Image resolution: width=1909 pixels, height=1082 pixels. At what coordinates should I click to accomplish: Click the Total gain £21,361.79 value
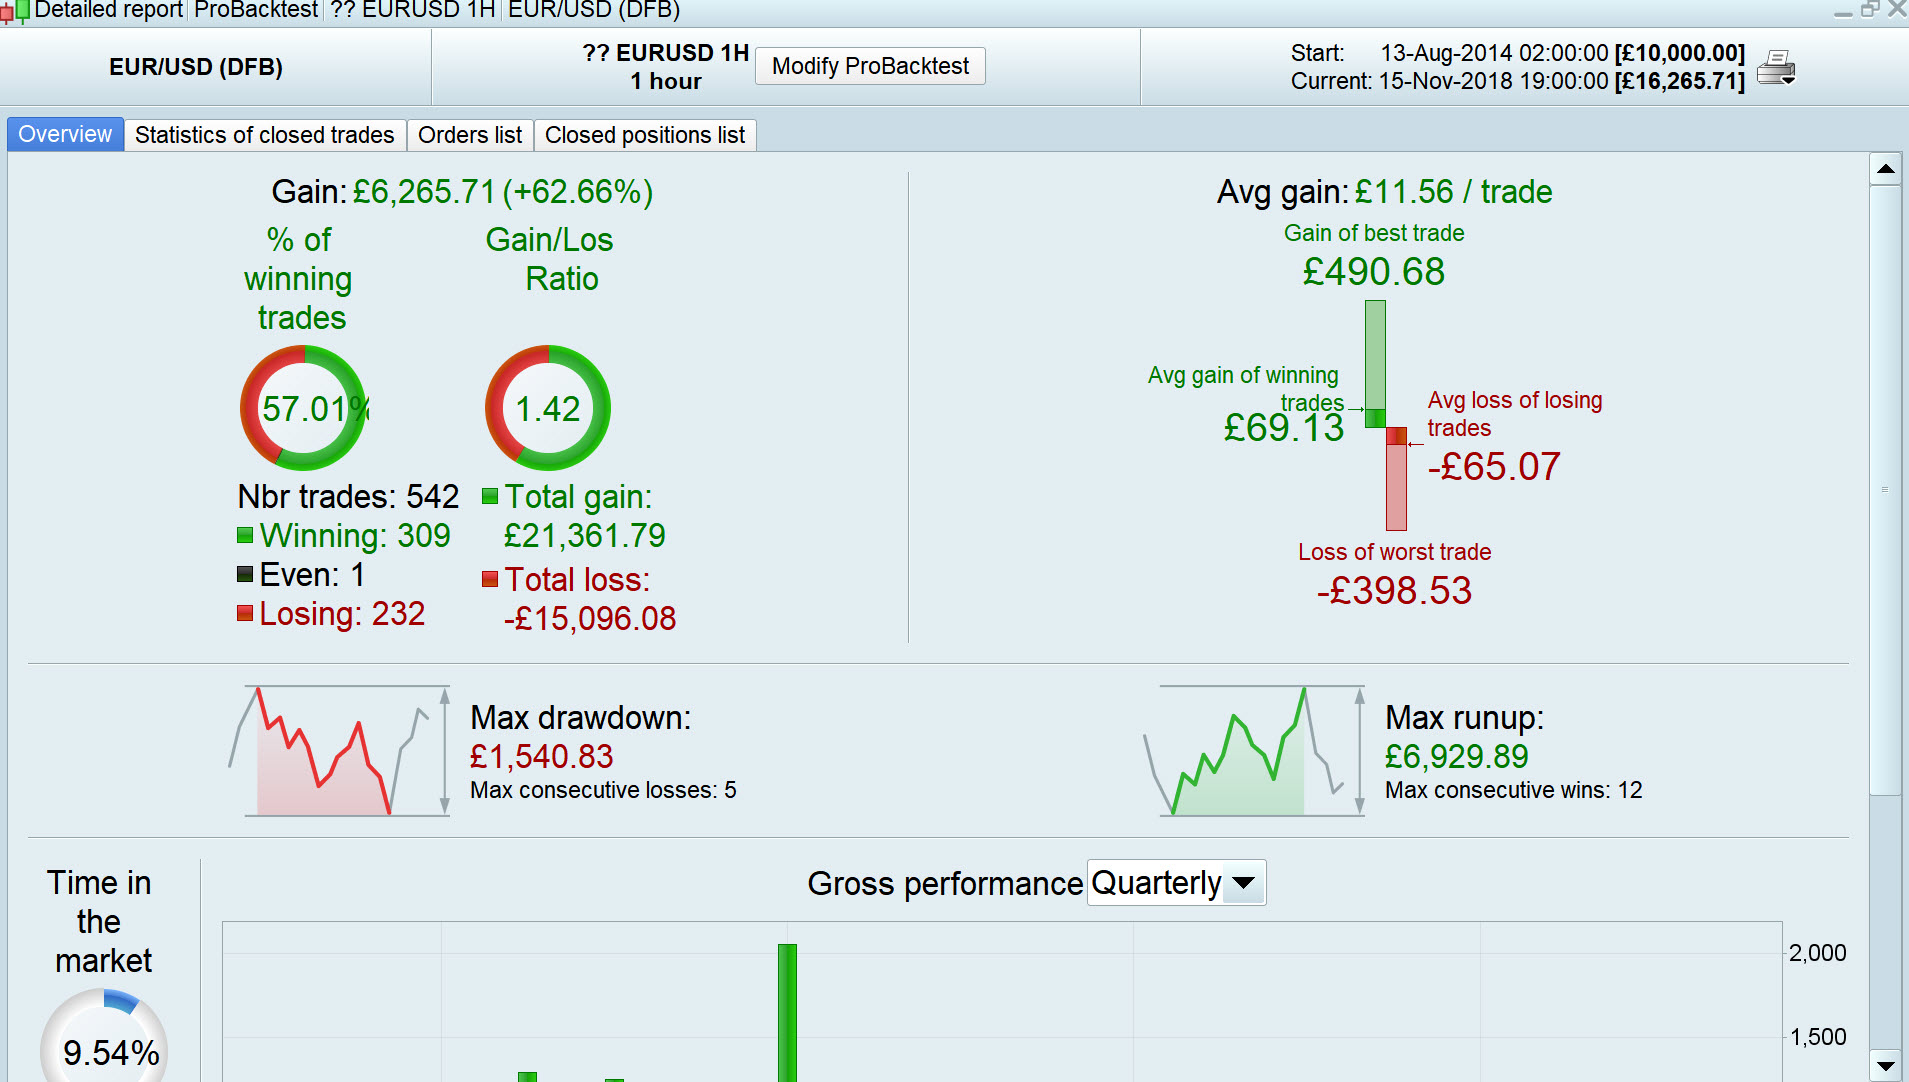(x=585, y=535)
